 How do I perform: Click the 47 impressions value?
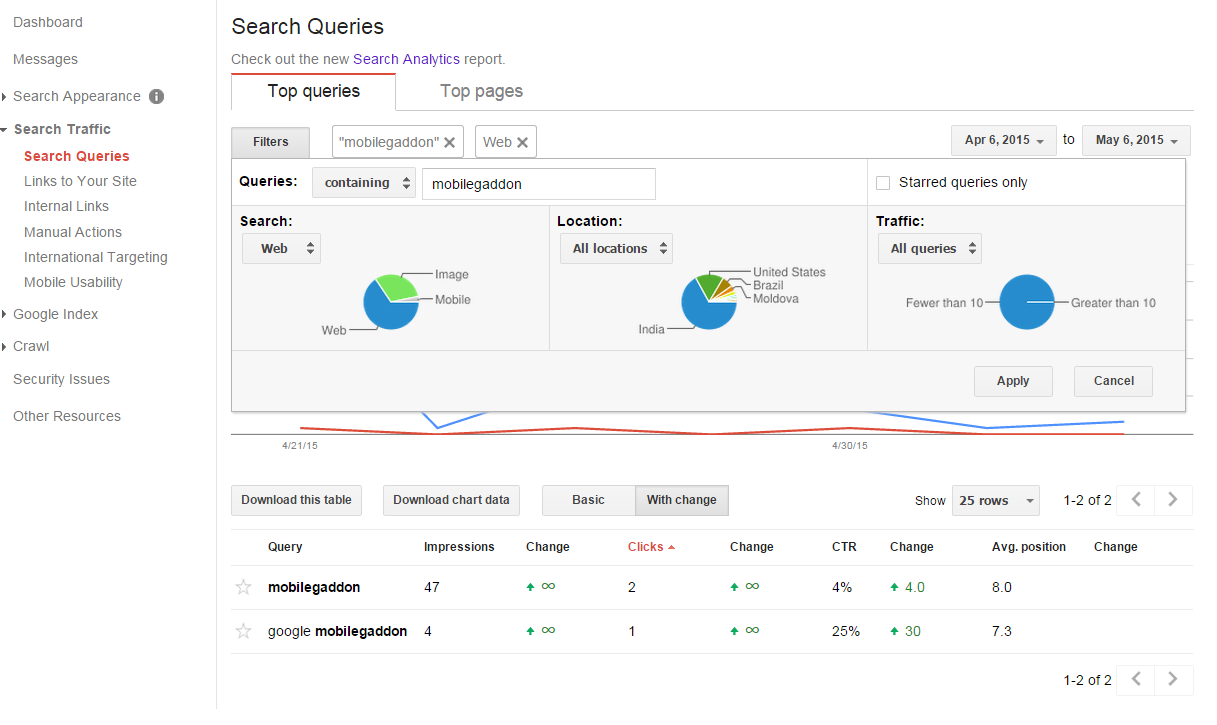[432, 587]
